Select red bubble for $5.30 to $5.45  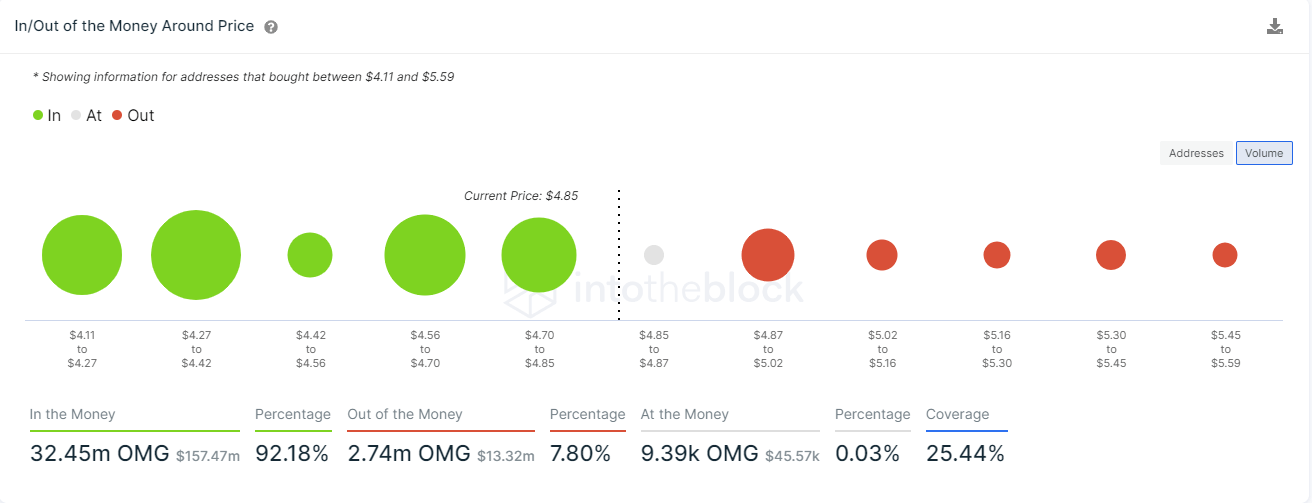point(1111,255)
